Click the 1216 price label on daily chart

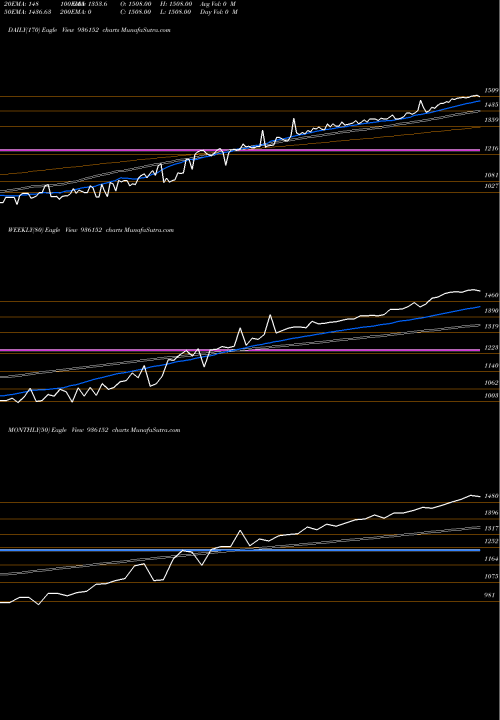(x=491, y=149)
